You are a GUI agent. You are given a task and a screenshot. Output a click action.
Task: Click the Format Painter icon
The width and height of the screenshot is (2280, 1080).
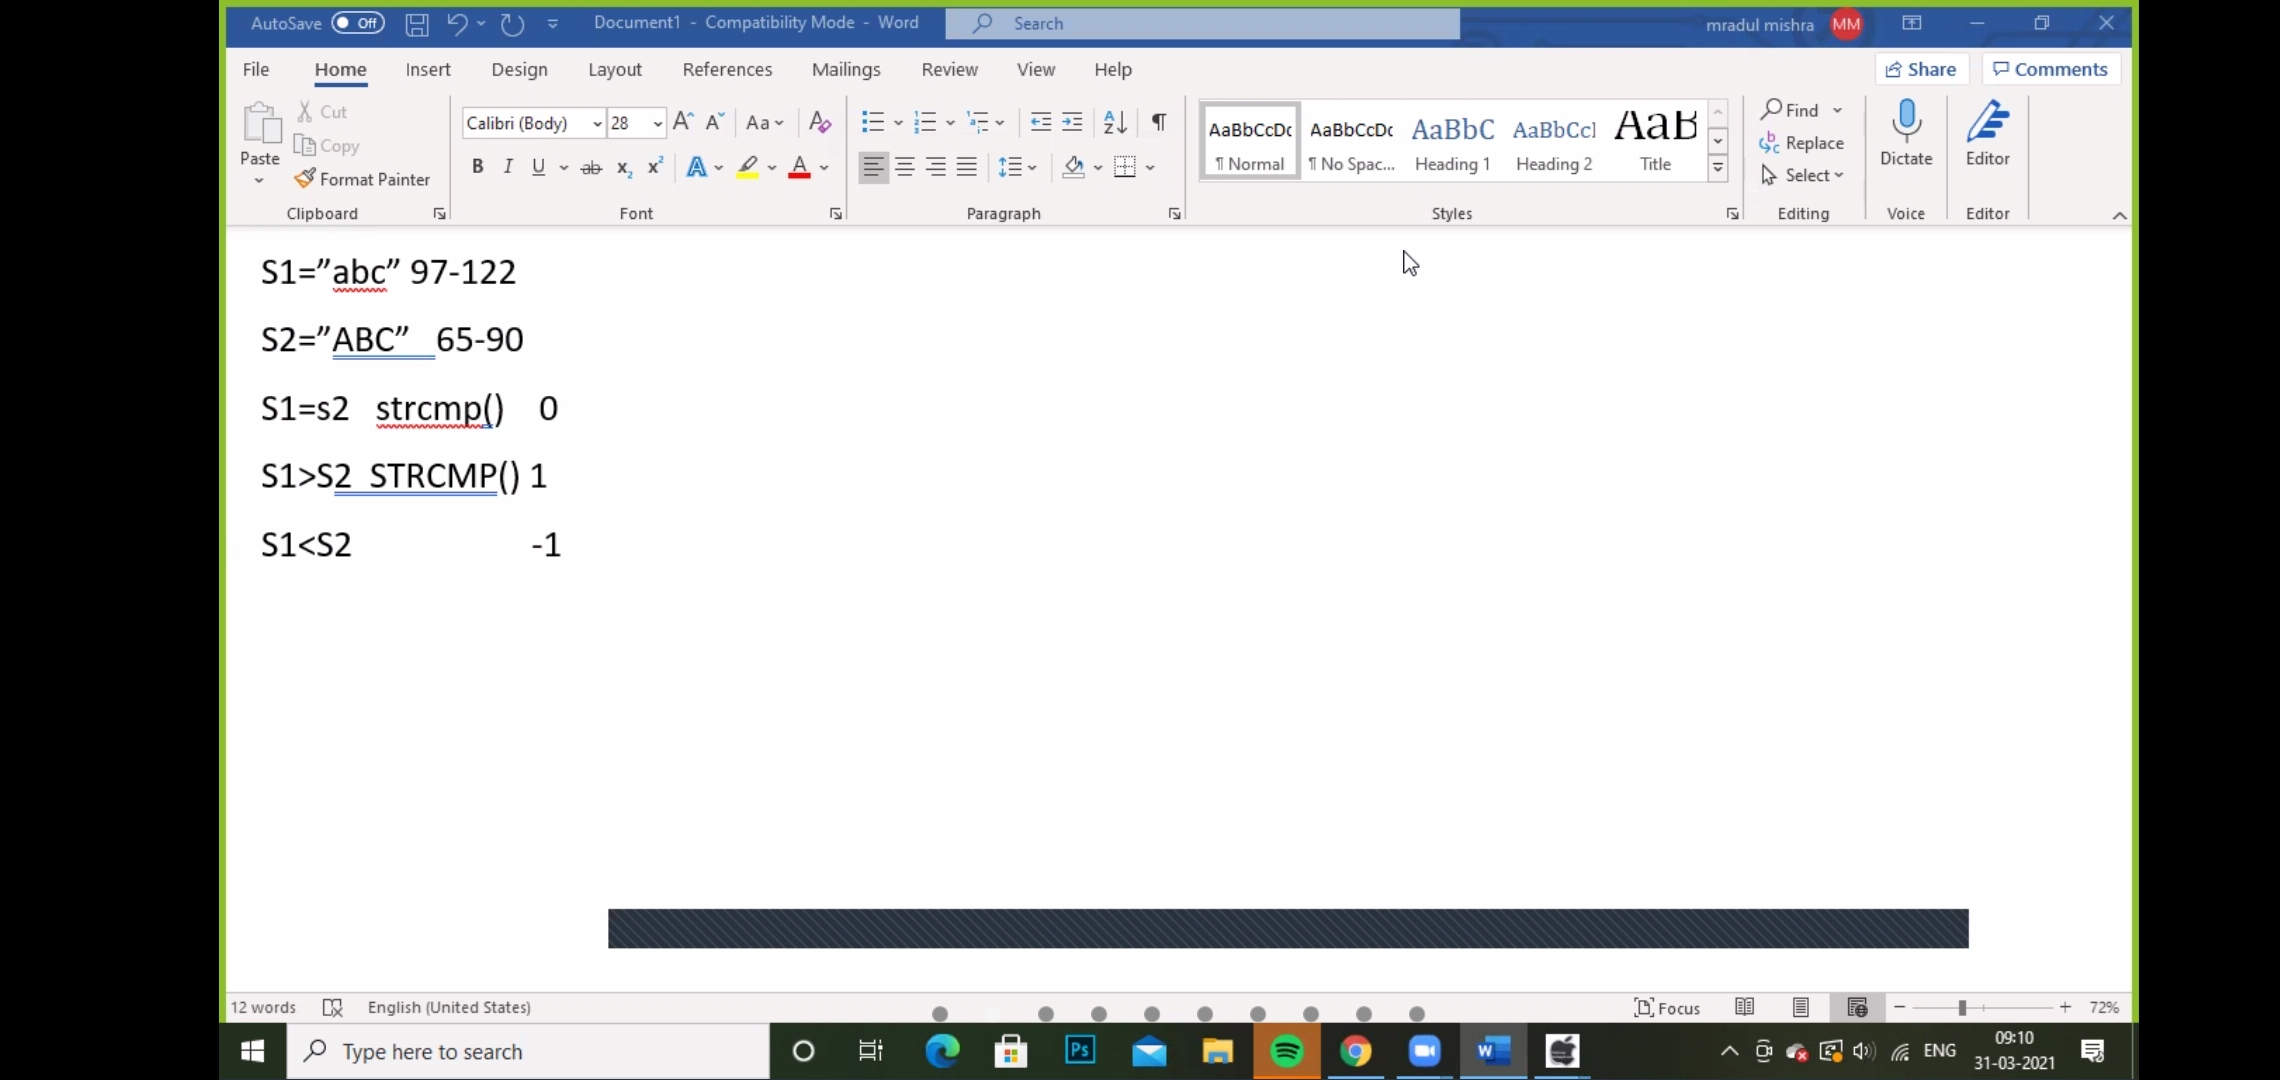coord(305,179)
